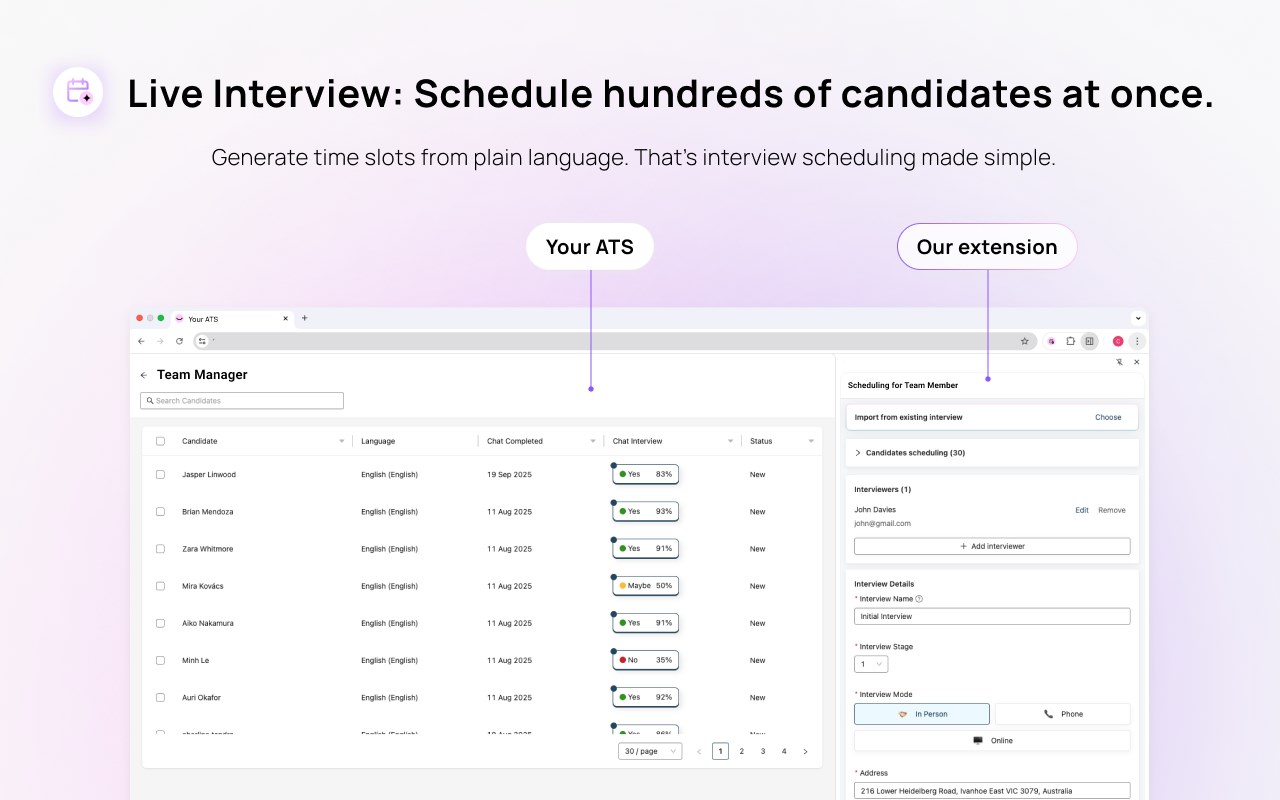Unpin the scheduling extension panel
The height and width of the screenshot is (800, 1280).
[1119, 362]
